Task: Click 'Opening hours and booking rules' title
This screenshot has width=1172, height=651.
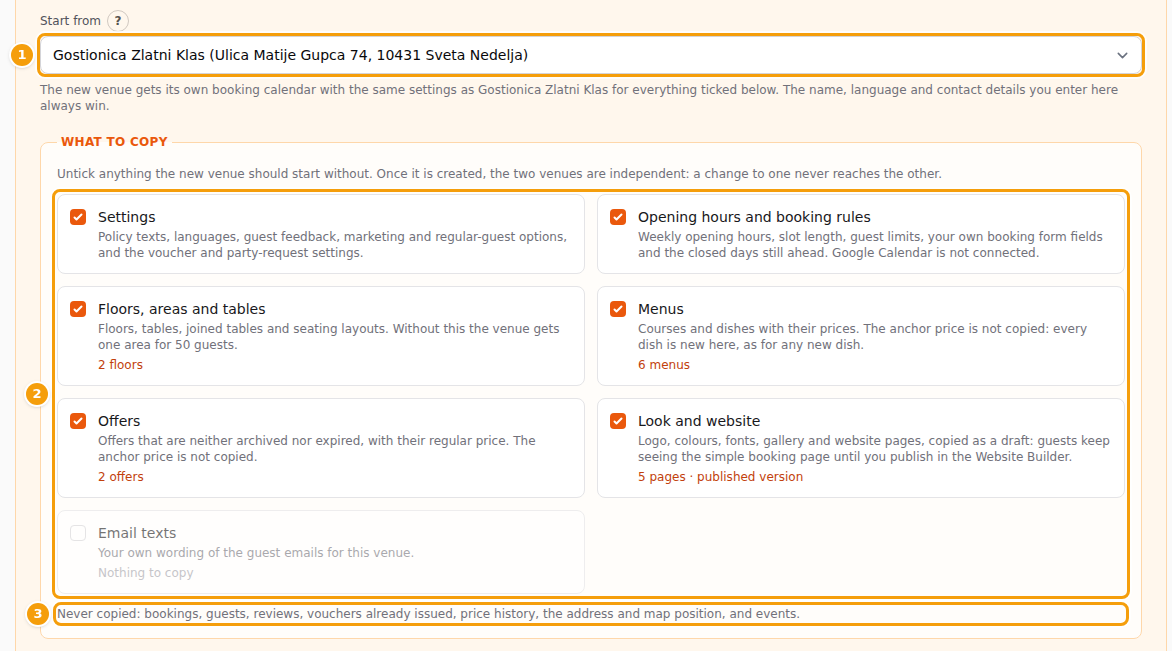Action: click(x=754, y=217)
